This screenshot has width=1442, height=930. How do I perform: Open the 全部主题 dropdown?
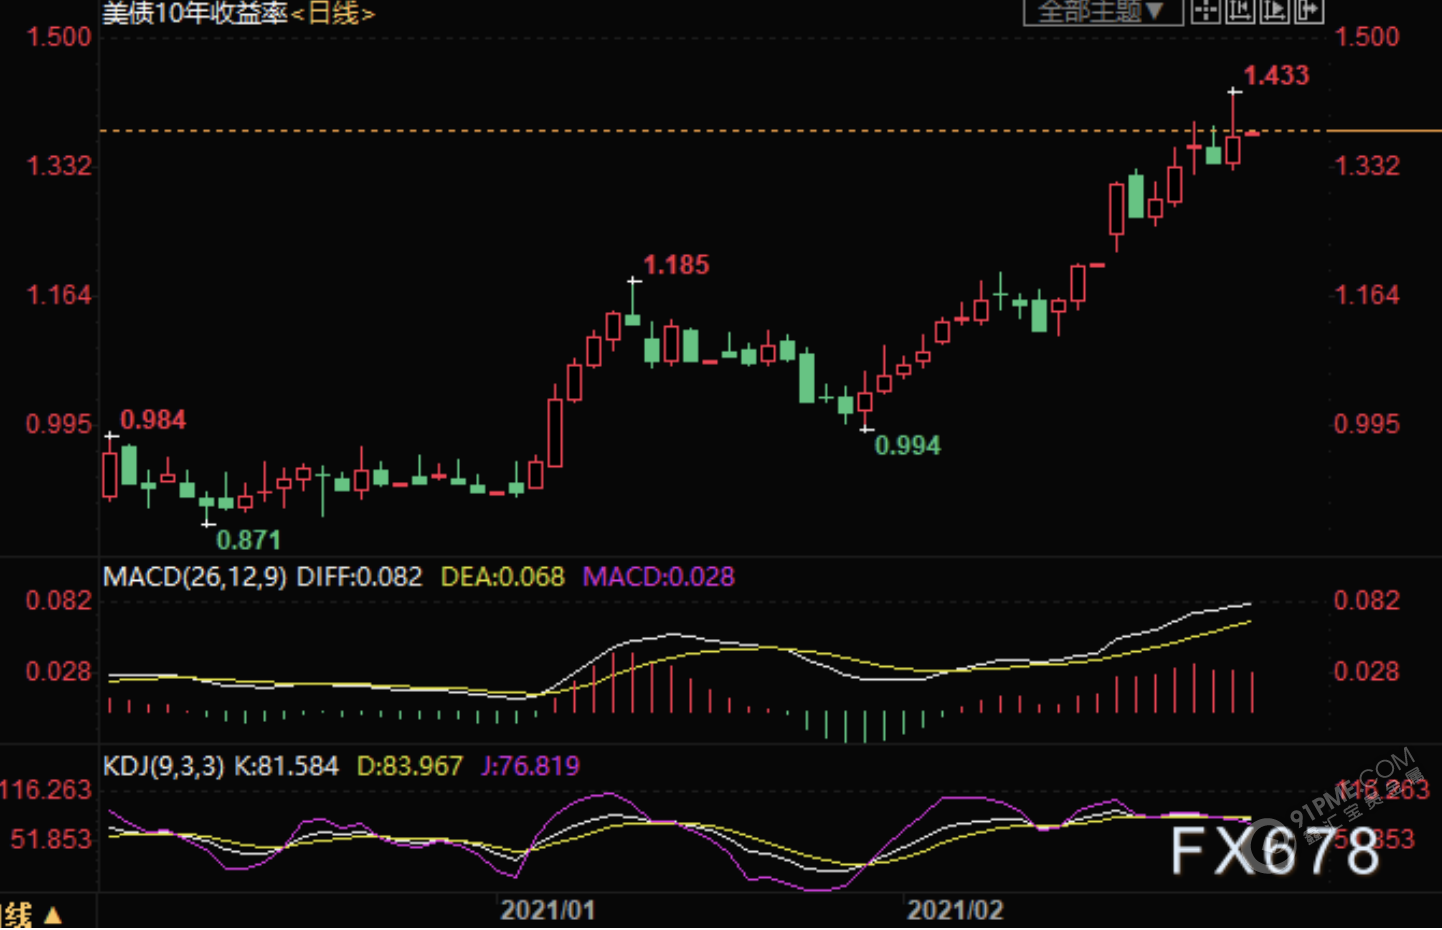1102,11
